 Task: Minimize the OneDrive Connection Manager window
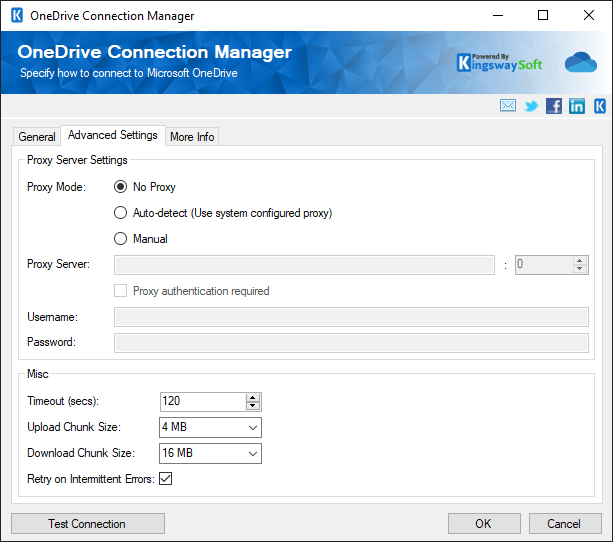498,16
